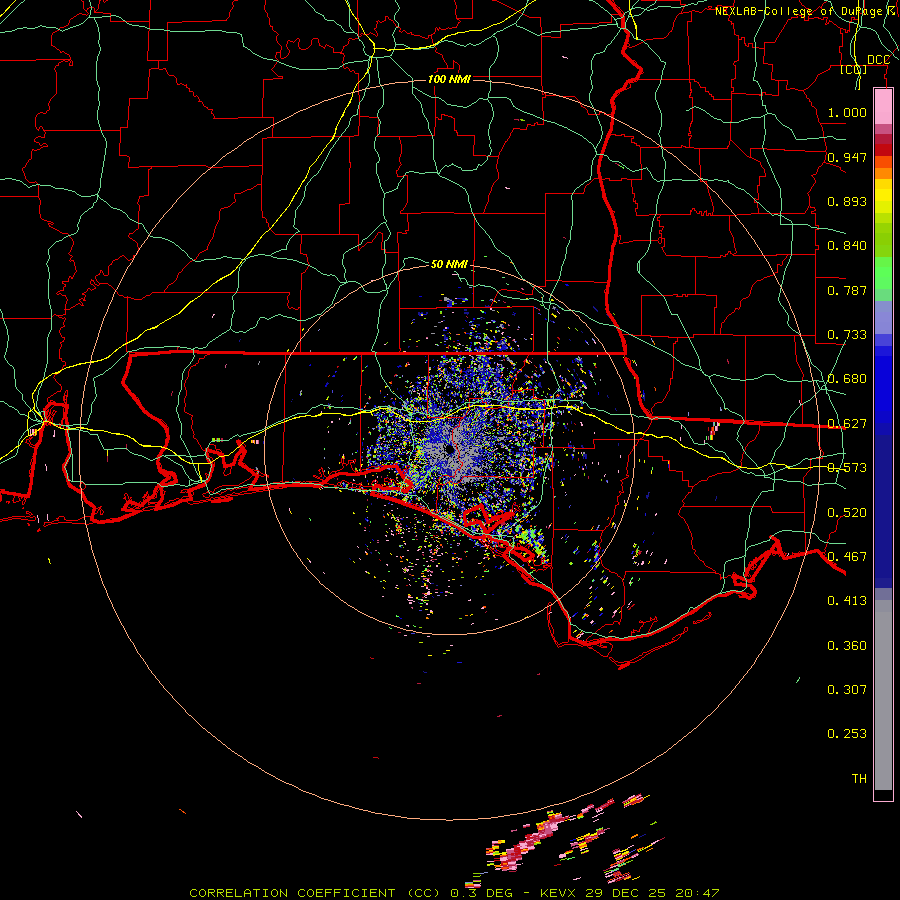Pick the gray segment of the color scale
This screenshot has width=900, height=900.
[x=883, y=695]
